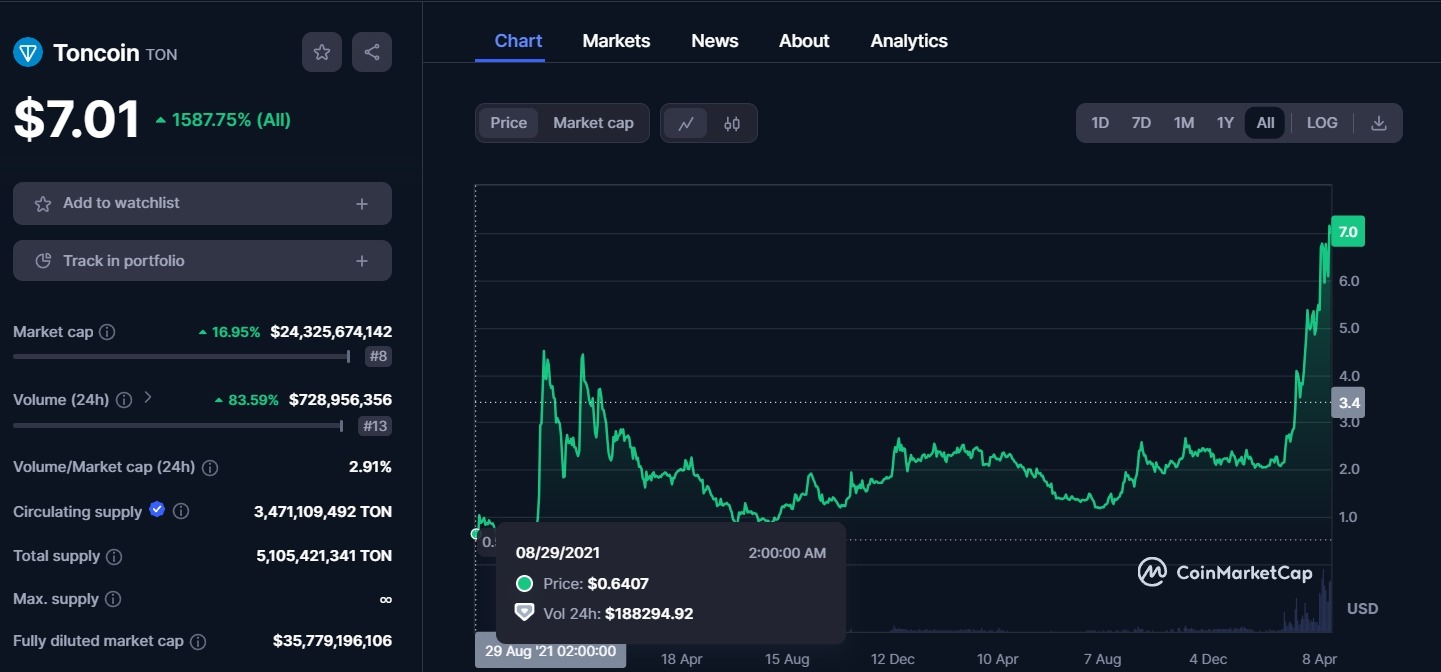Image resolution: width=1441 pixels, height=672 pixels.
Task: Click the Market cap rank progress bar
Action: [180, 356]
